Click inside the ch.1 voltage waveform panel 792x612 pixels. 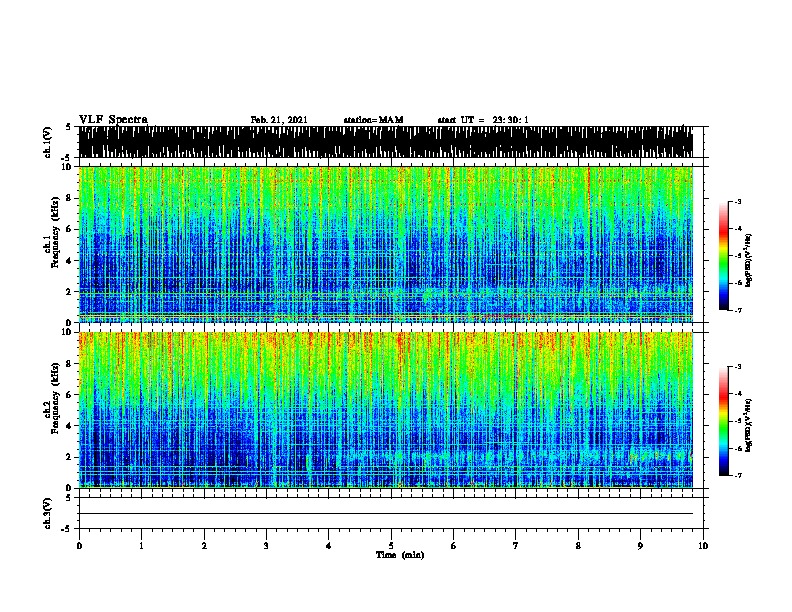tap(386, 142)
